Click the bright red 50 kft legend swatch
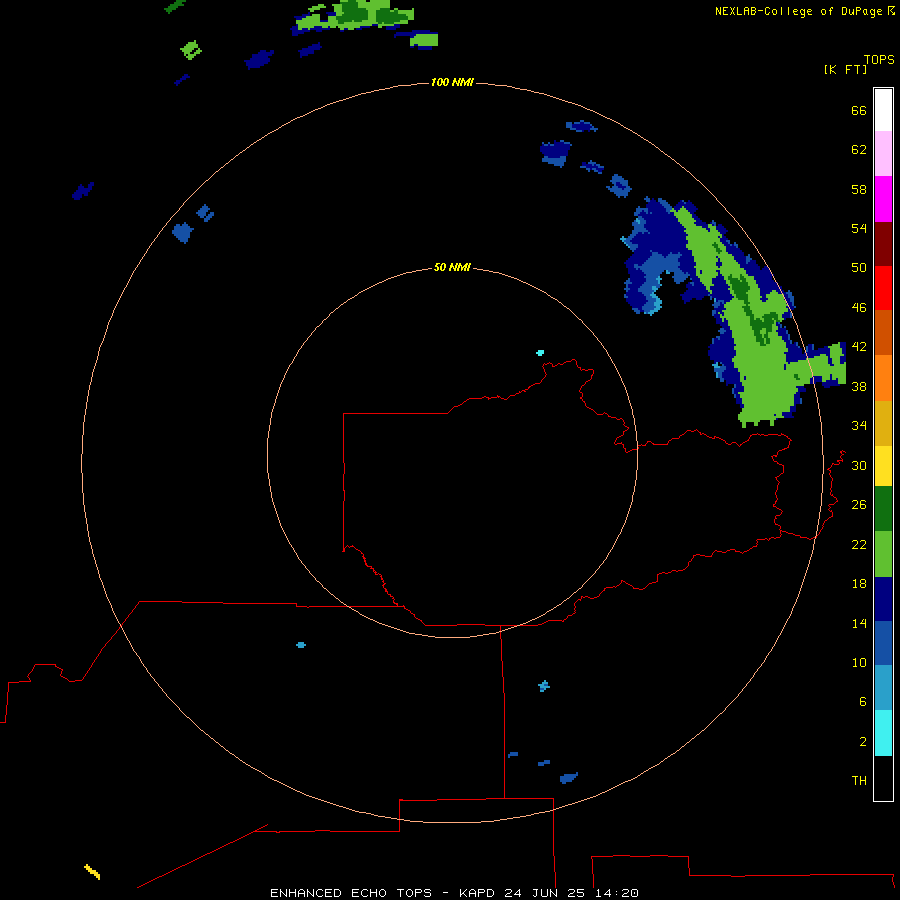 click(883, 288)
